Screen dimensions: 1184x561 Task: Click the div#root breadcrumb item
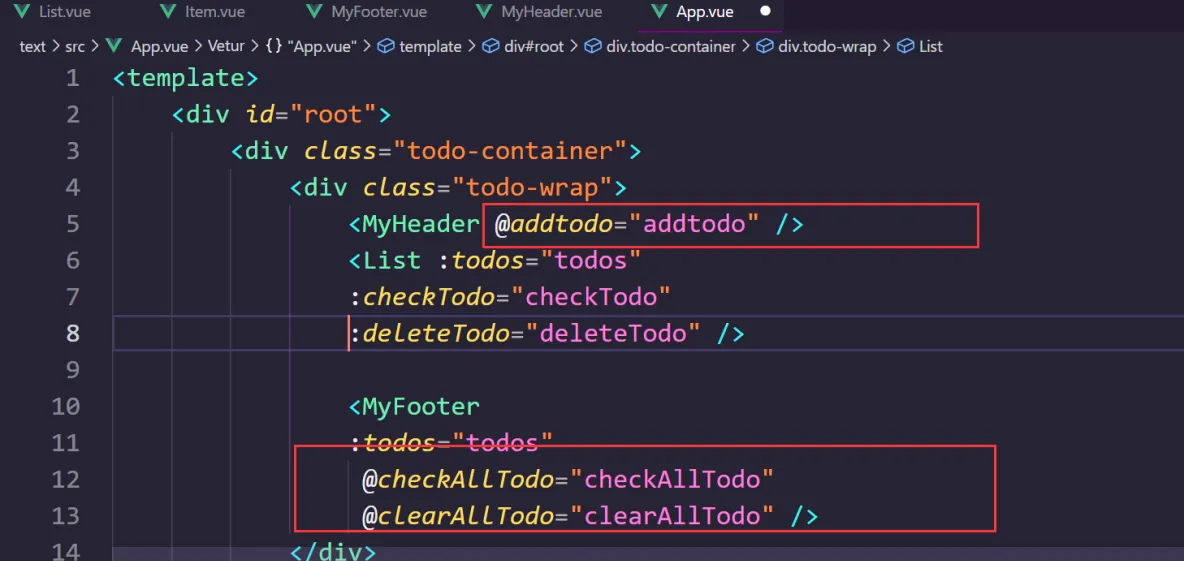click(x=534, y=47)
